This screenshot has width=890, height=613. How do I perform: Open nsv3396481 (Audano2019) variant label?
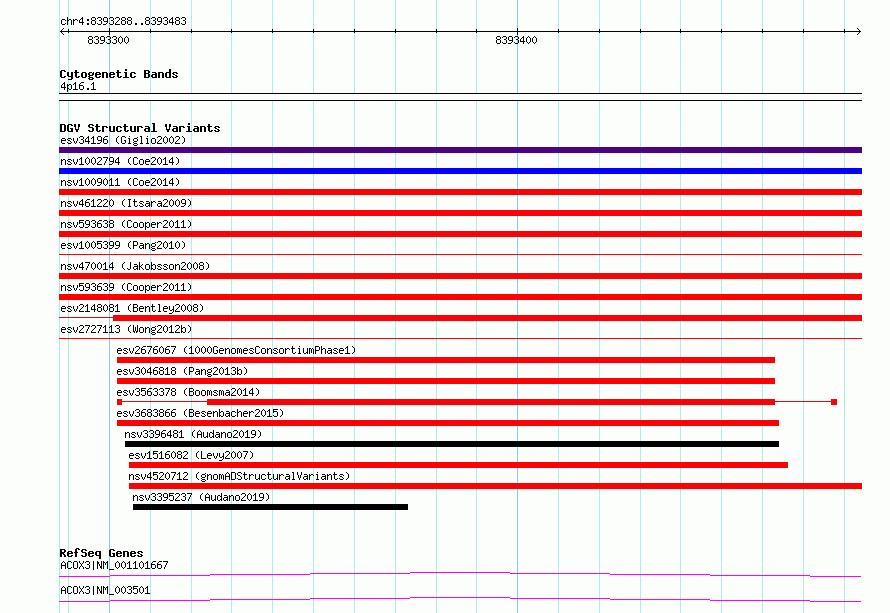[193, 434]
